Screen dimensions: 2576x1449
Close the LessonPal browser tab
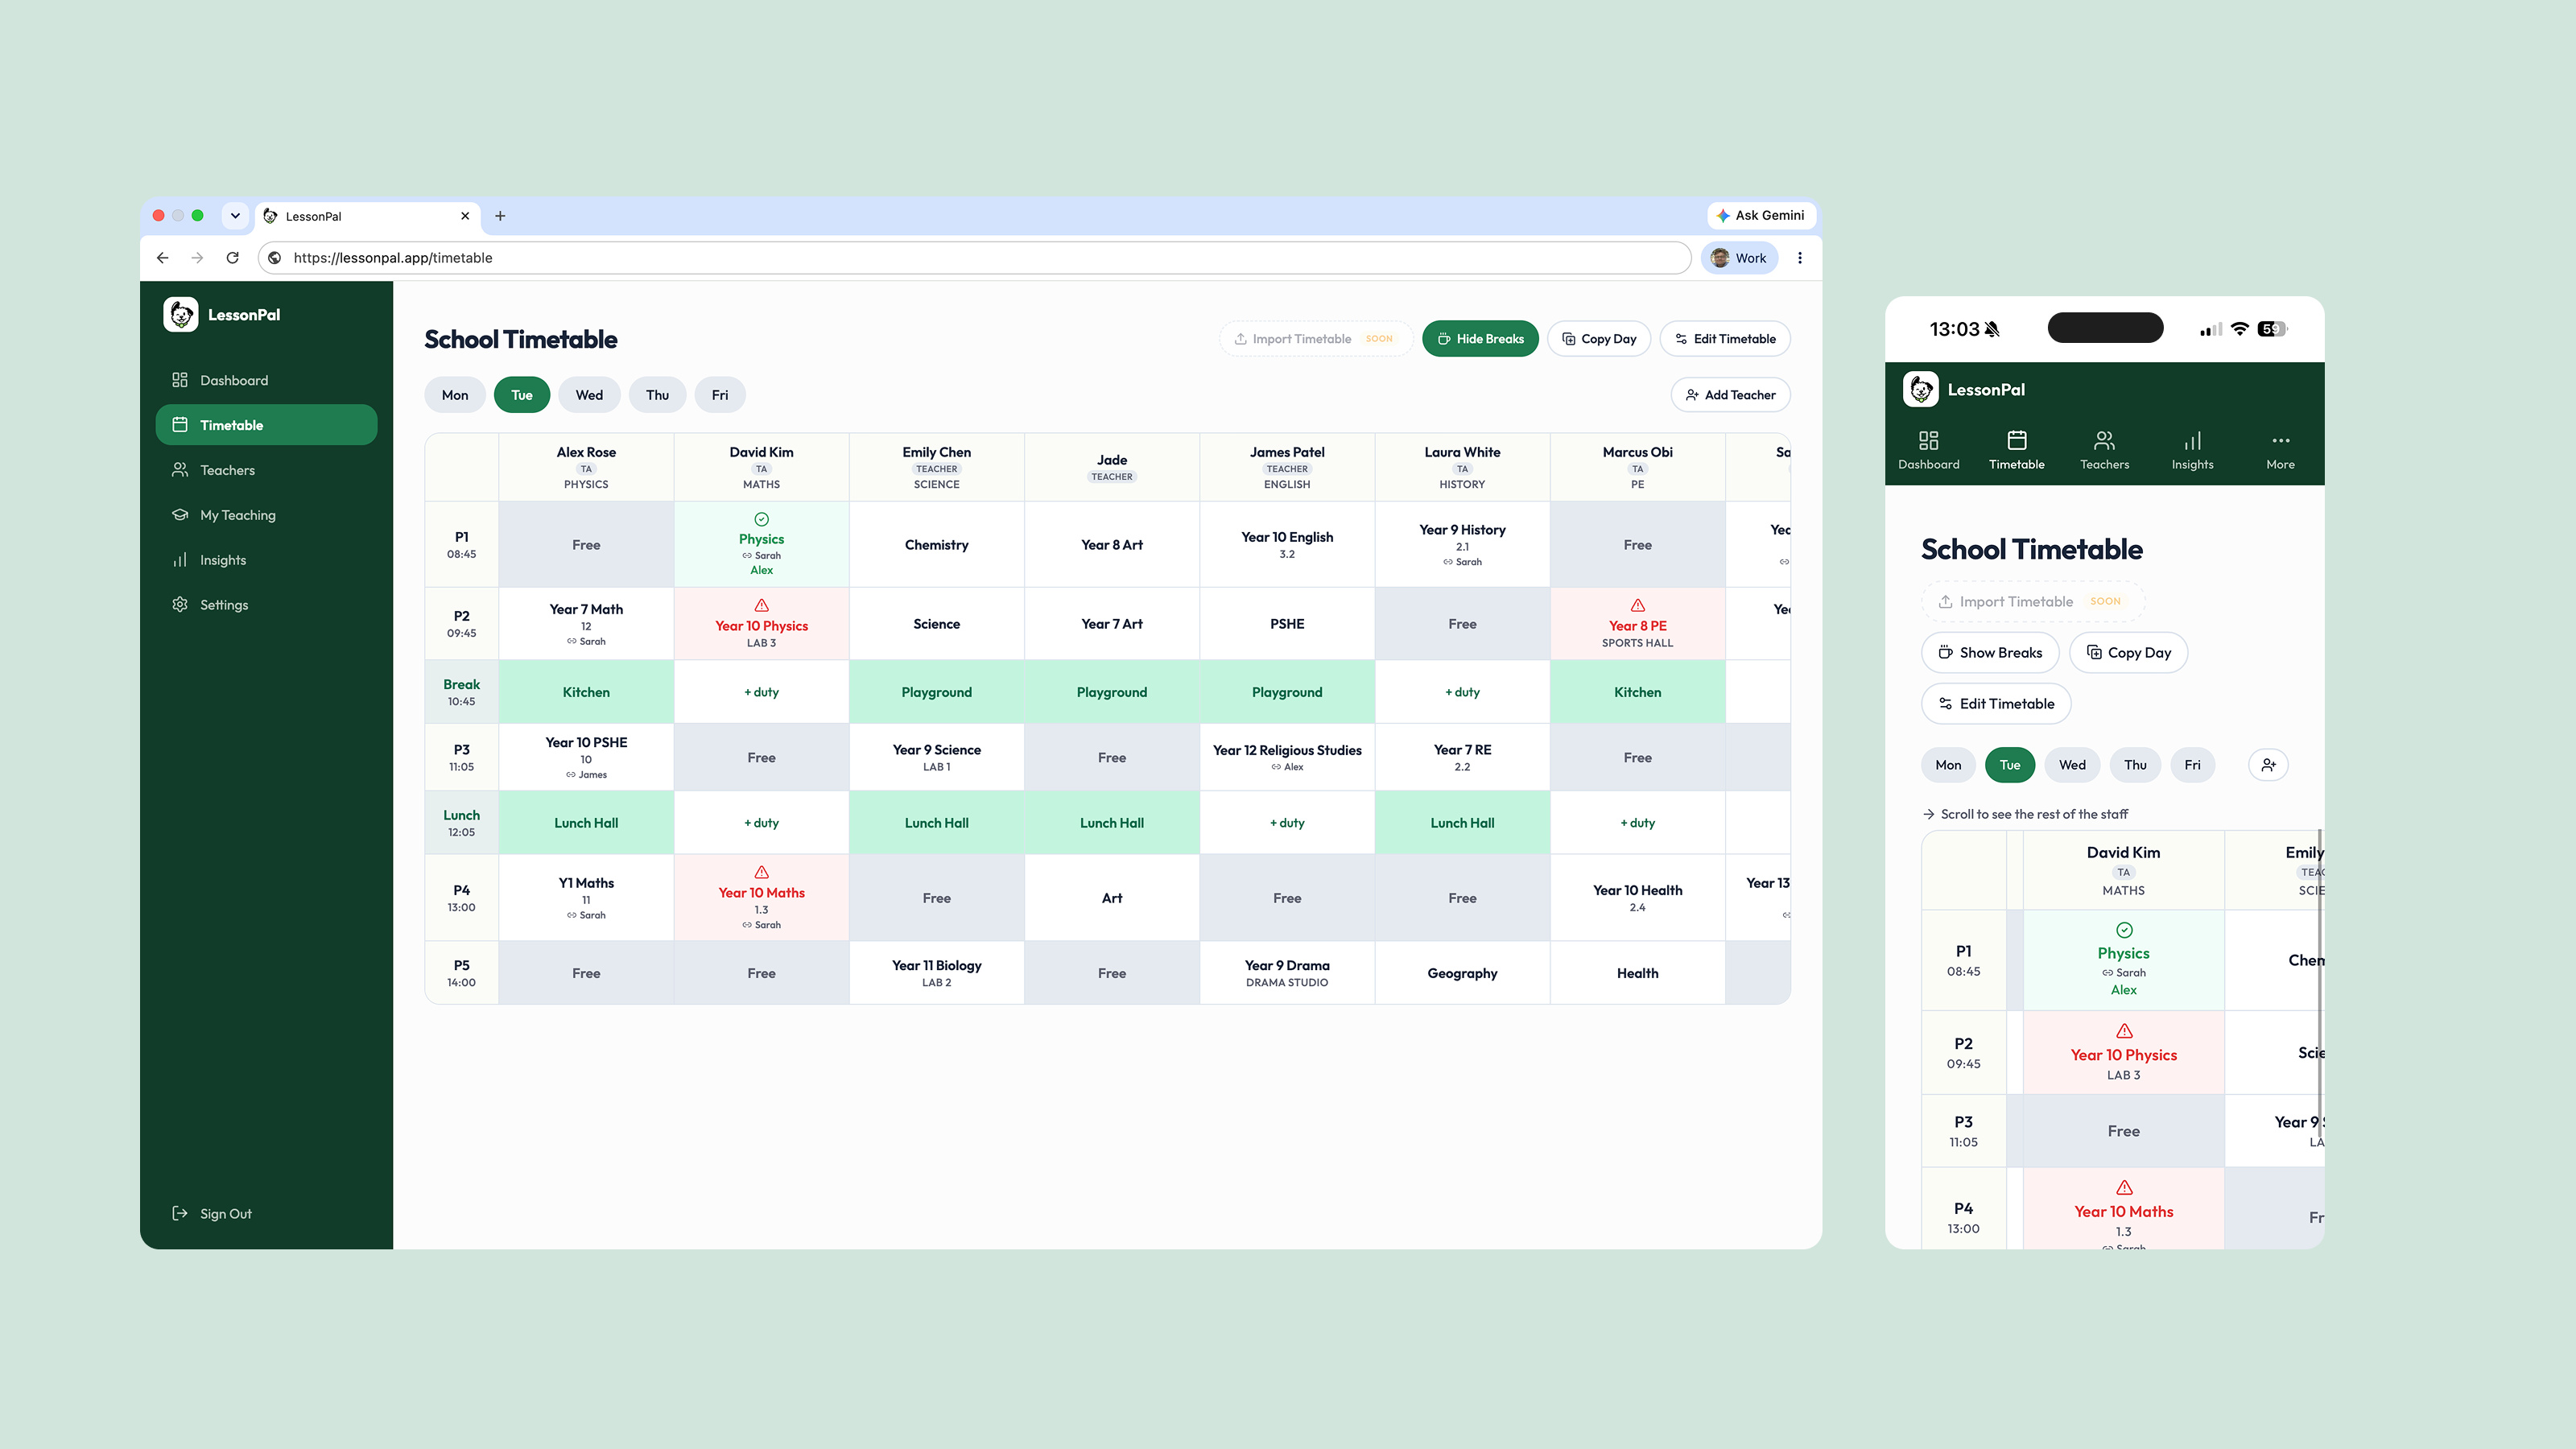pos(465,216)
